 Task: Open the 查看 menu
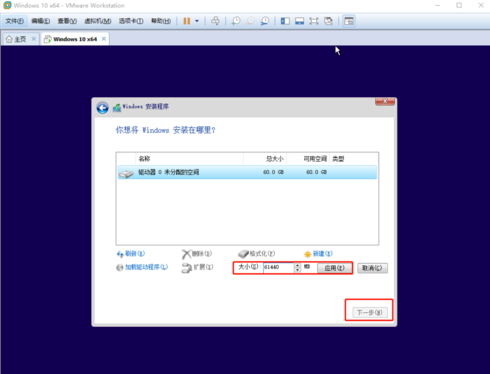point(67,21)
